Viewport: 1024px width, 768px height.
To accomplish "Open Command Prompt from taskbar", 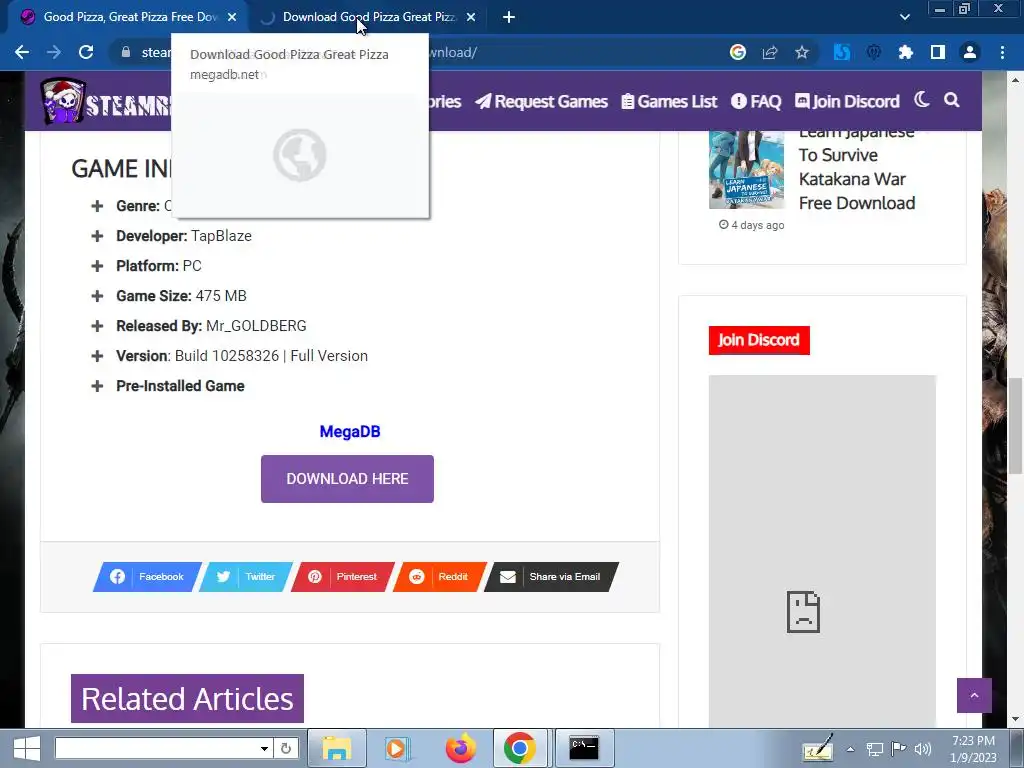I will (x=584, y=748).
